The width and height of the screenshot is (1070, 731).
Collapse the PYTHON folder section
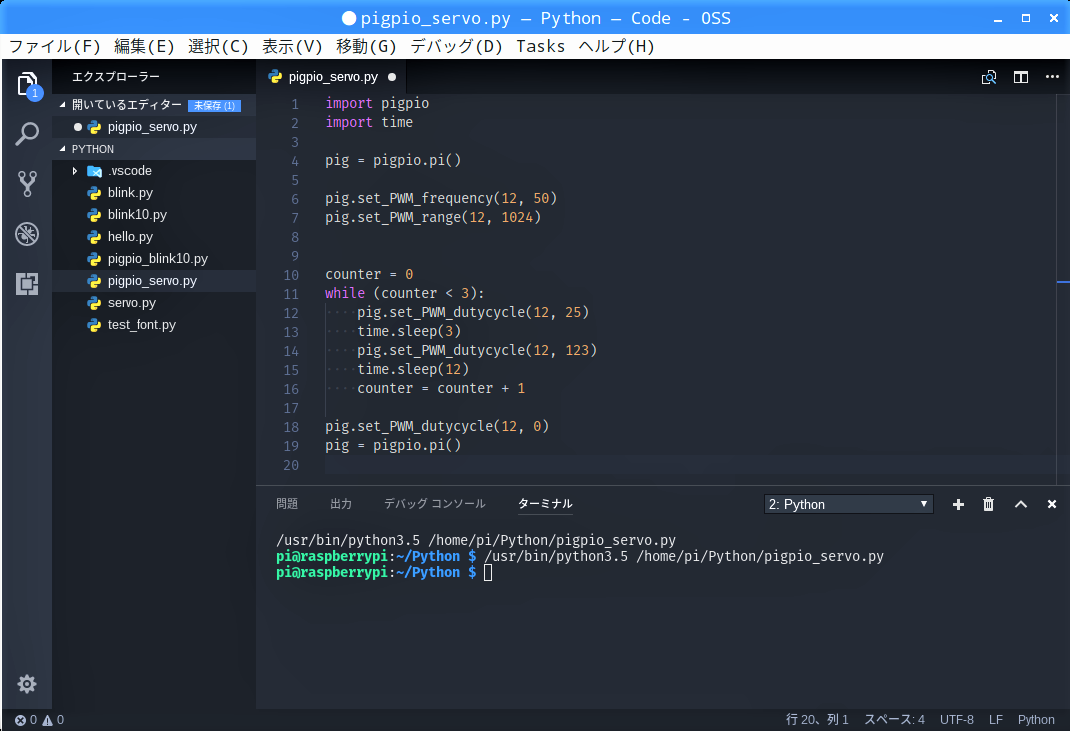point(62,149)
